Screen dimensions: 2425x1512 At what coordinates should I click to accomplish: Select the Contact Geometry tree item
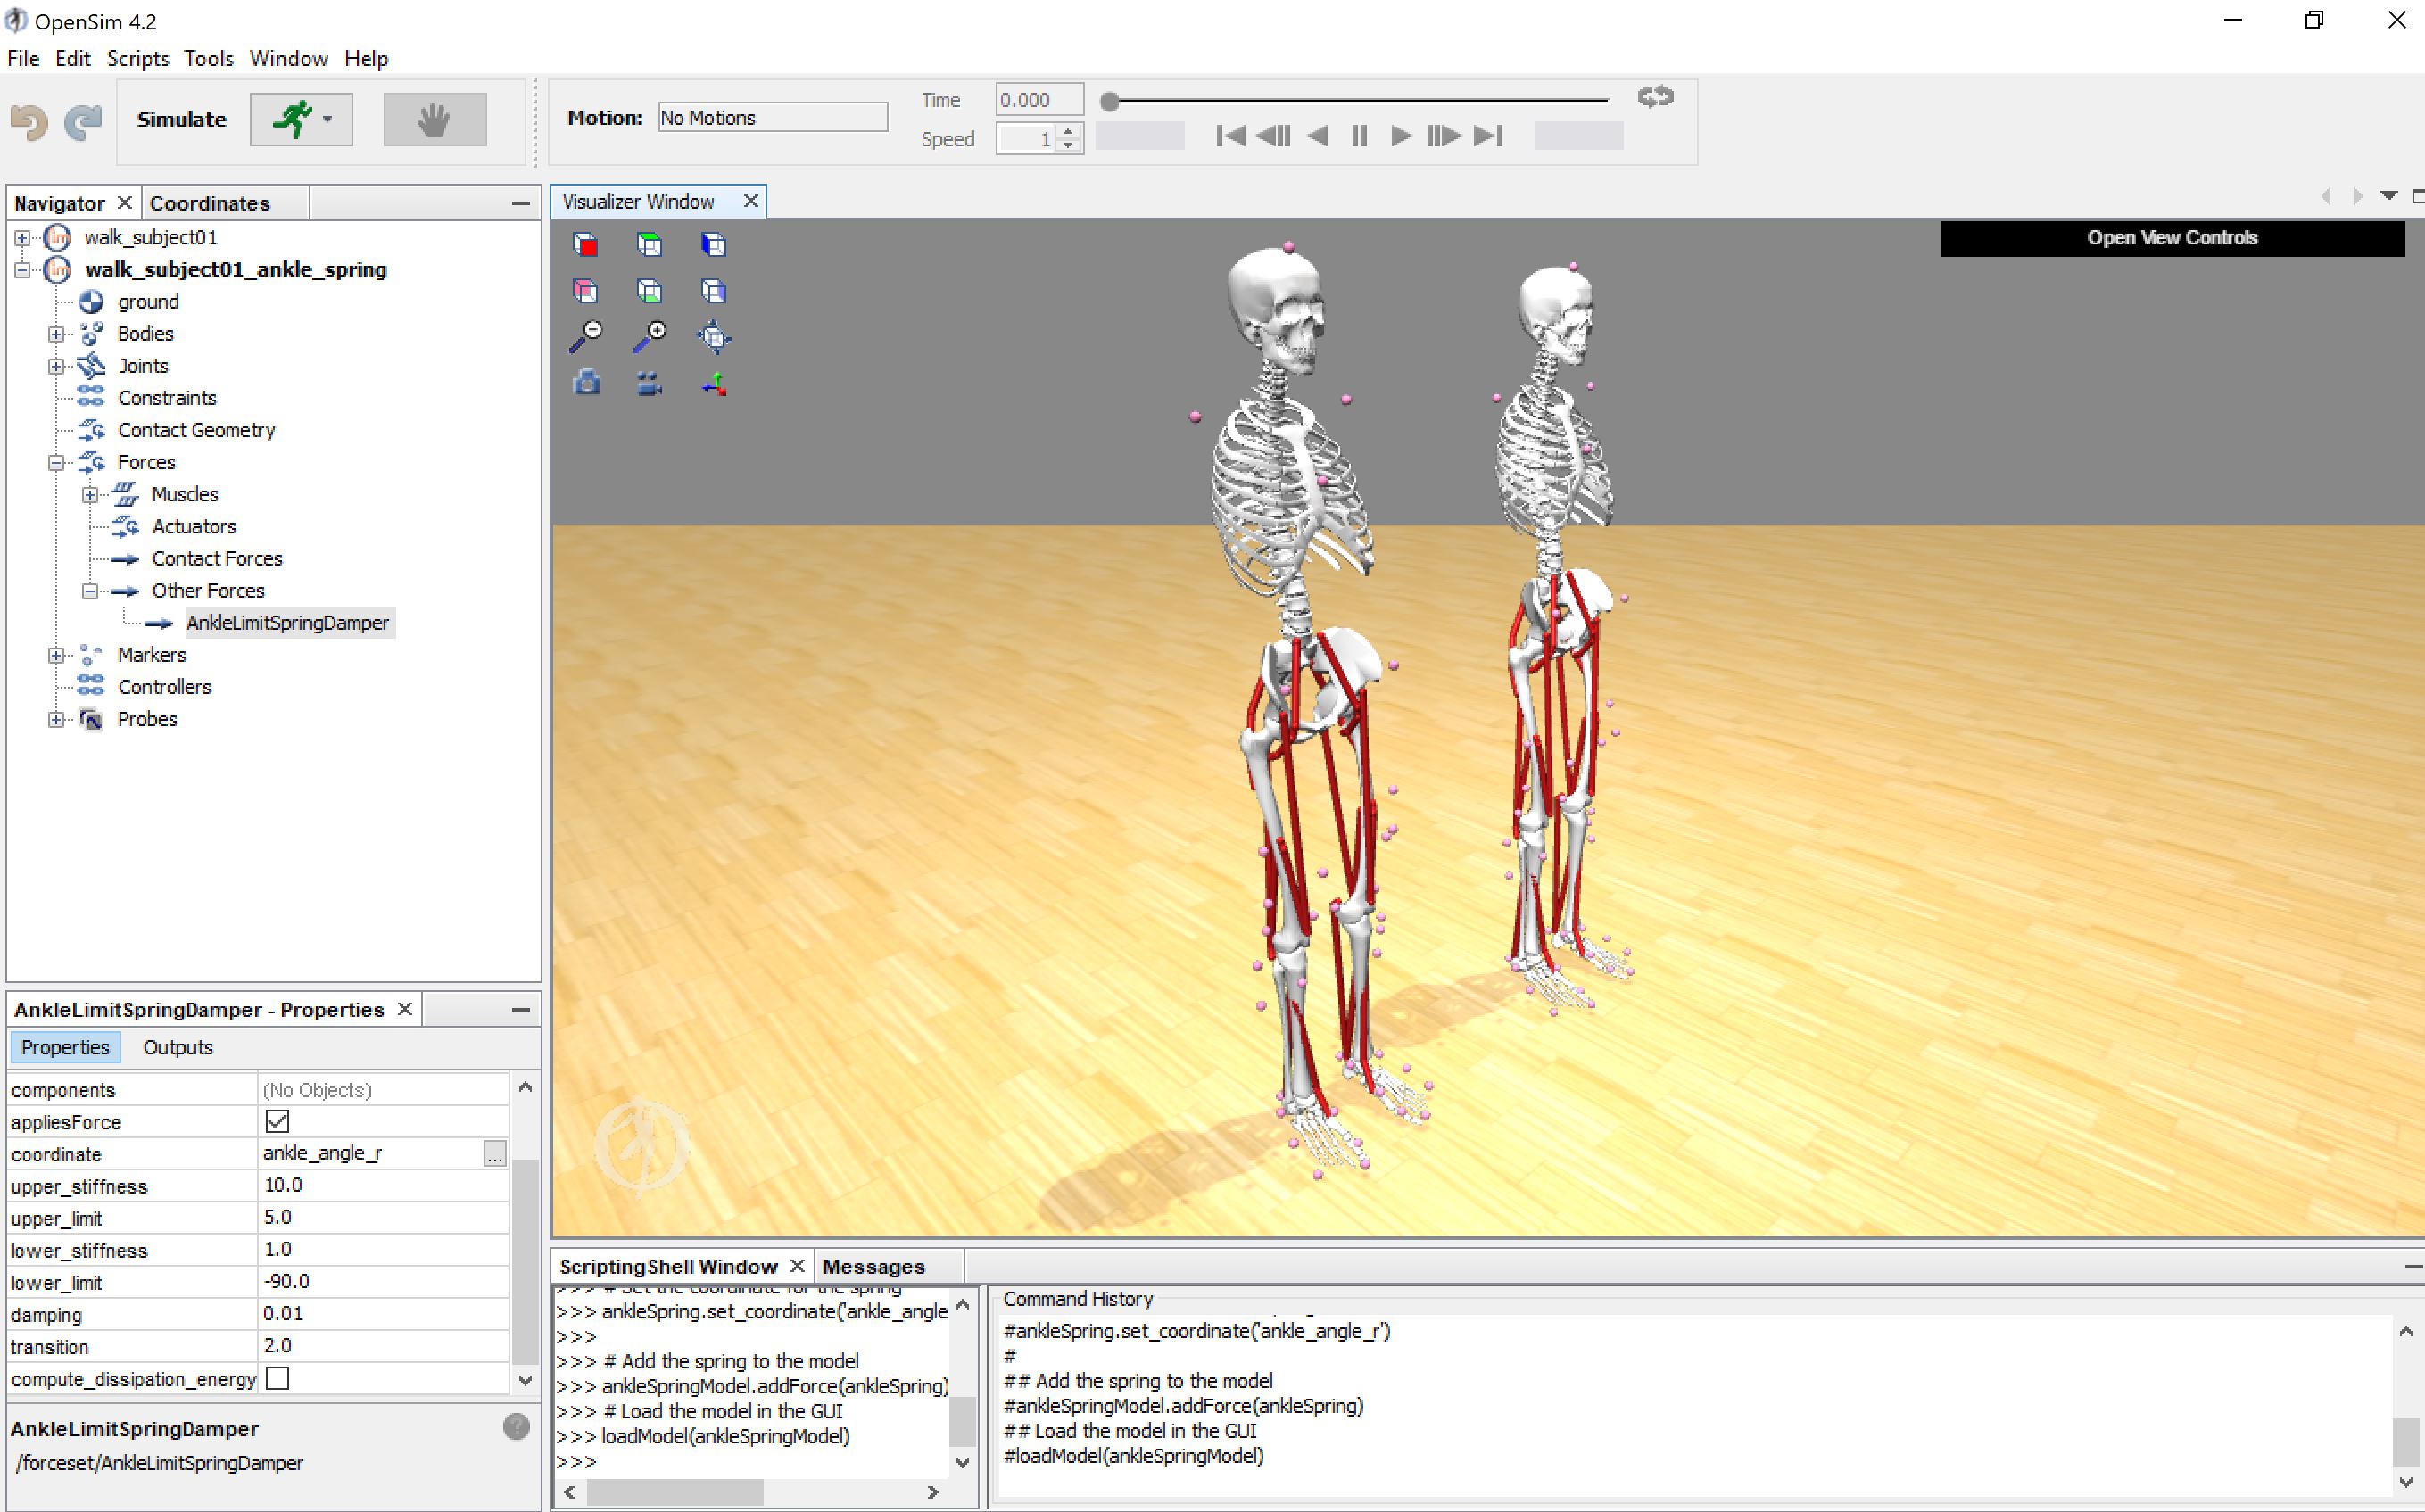[196, 430]
